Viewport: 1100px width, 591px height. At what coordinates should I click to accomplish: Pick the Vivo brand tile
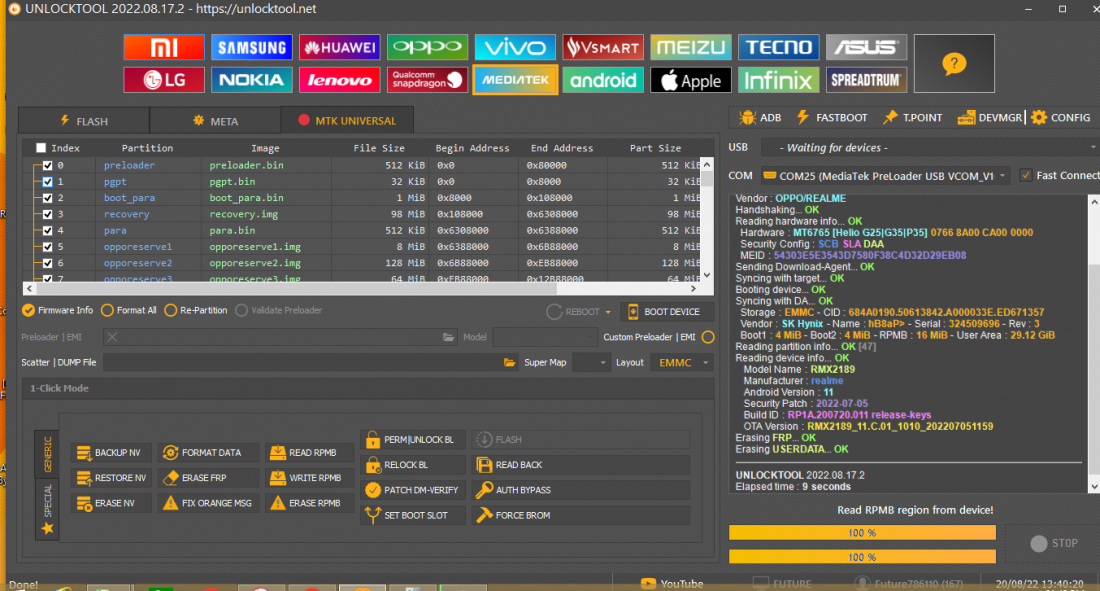coord(515,47)
